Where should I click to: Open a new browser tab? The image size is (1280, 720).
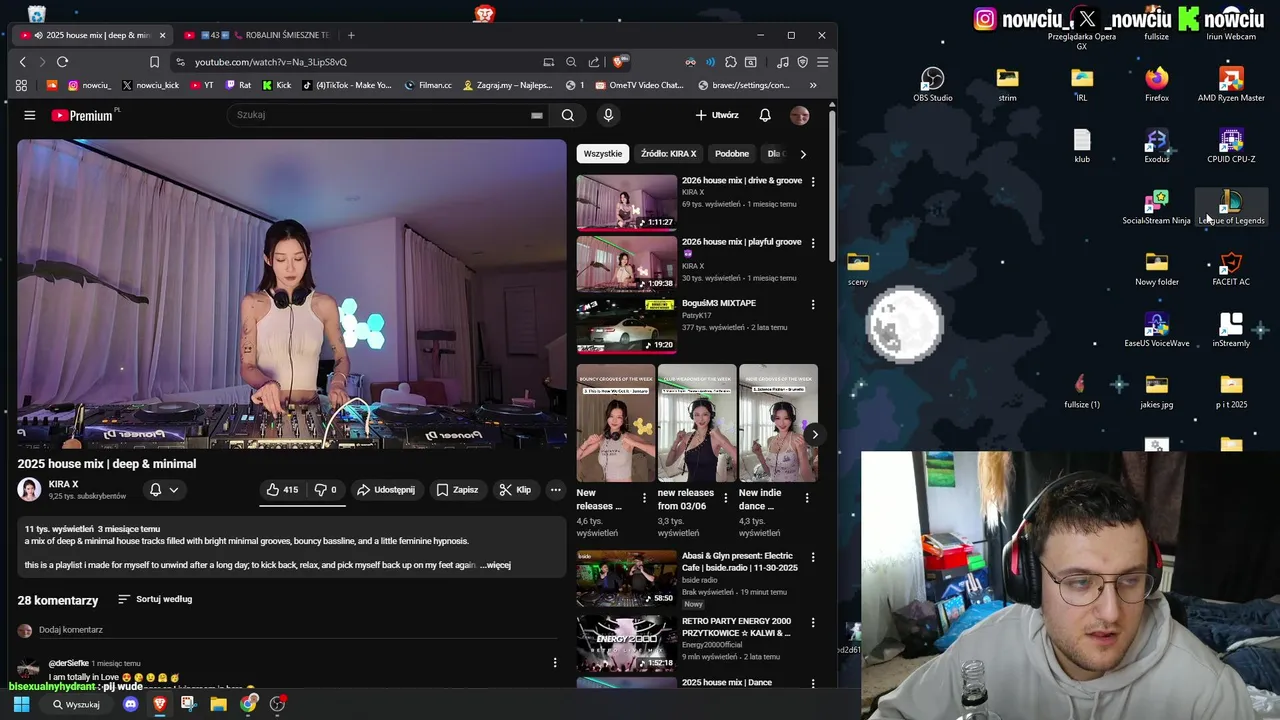[x=351, y=35]
